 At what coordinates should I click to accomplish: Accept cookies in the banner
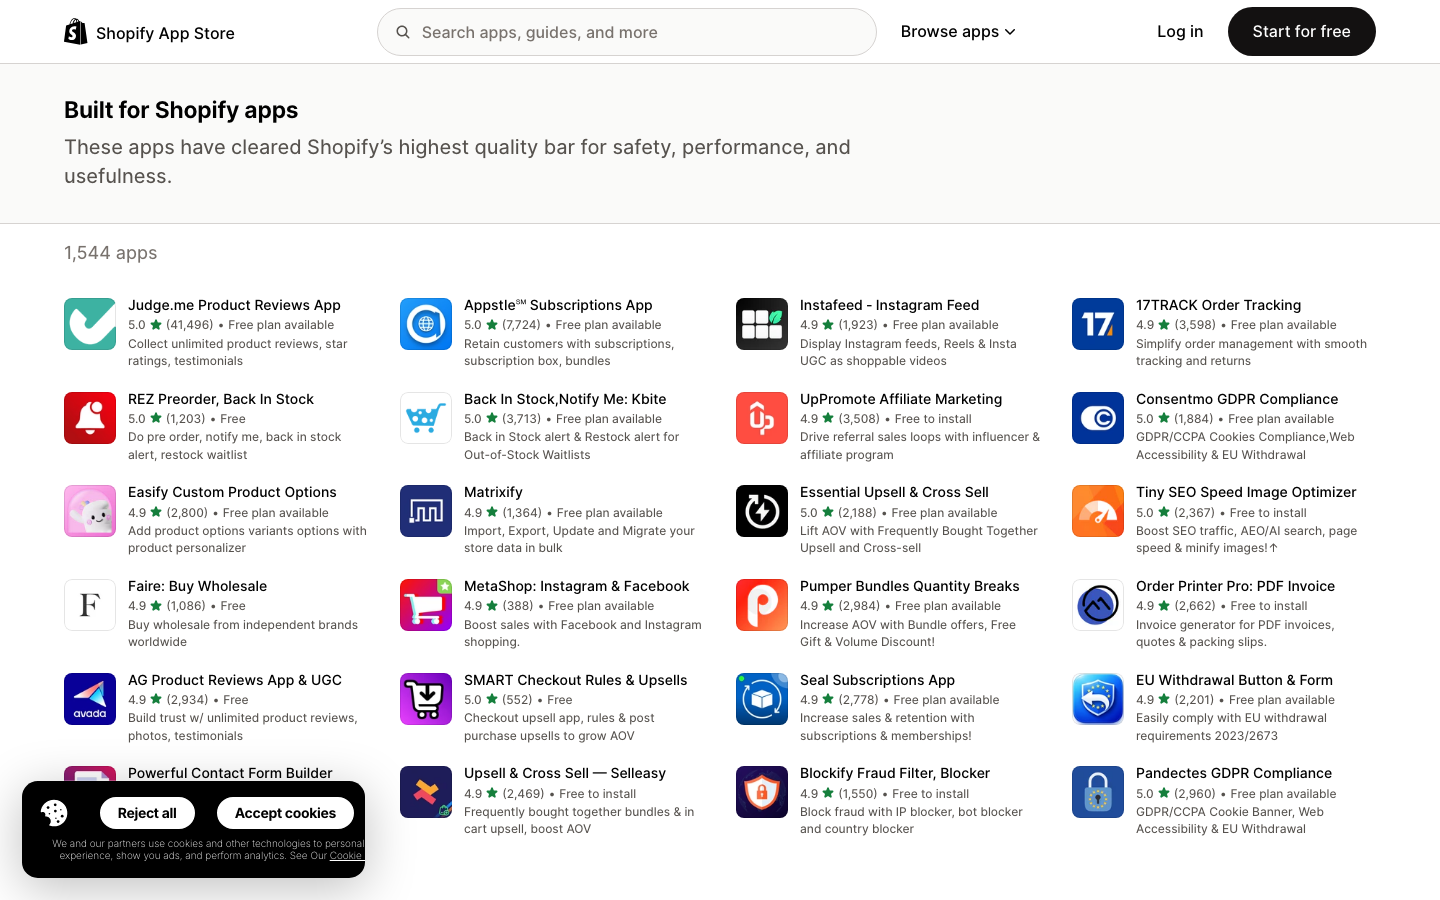285,813
